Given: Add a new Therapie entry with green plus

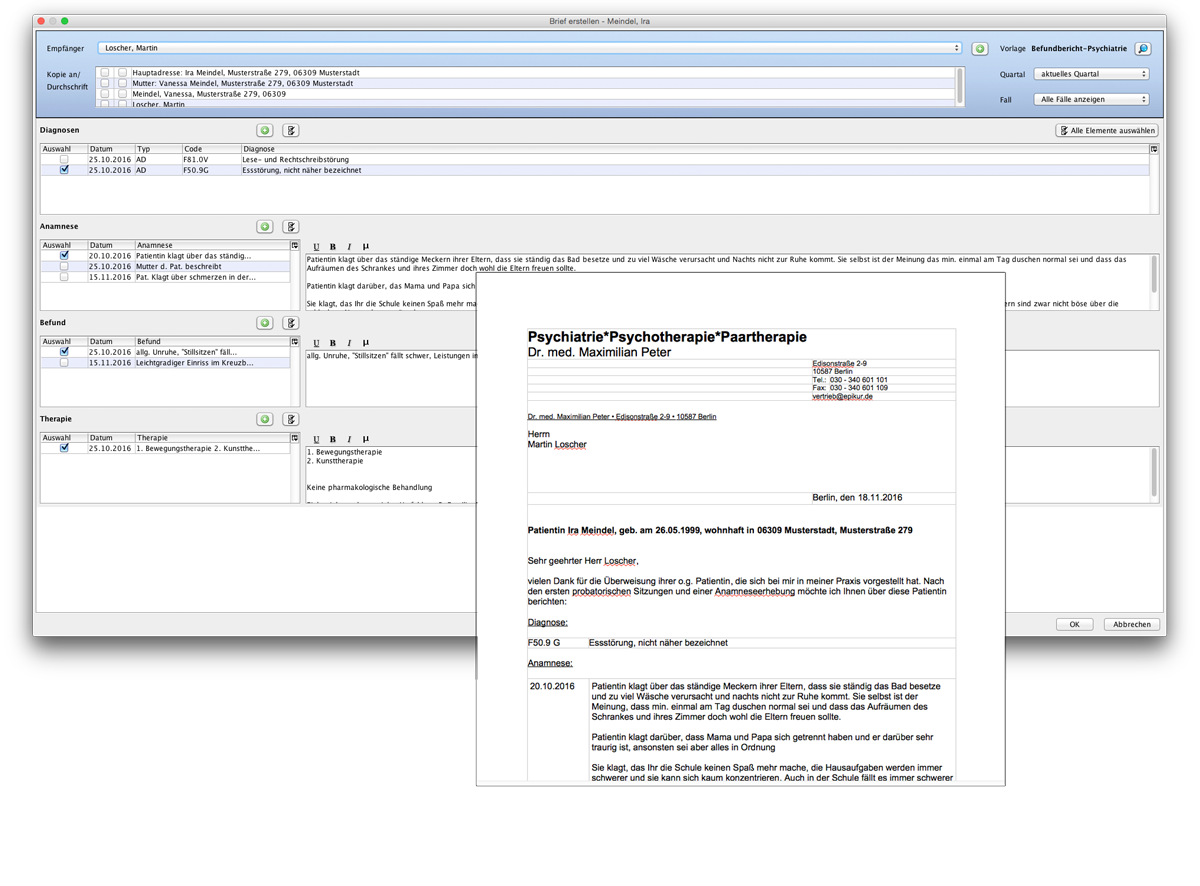Looking at the screenshot, I should pyautogui.click(x=265, y=419).
